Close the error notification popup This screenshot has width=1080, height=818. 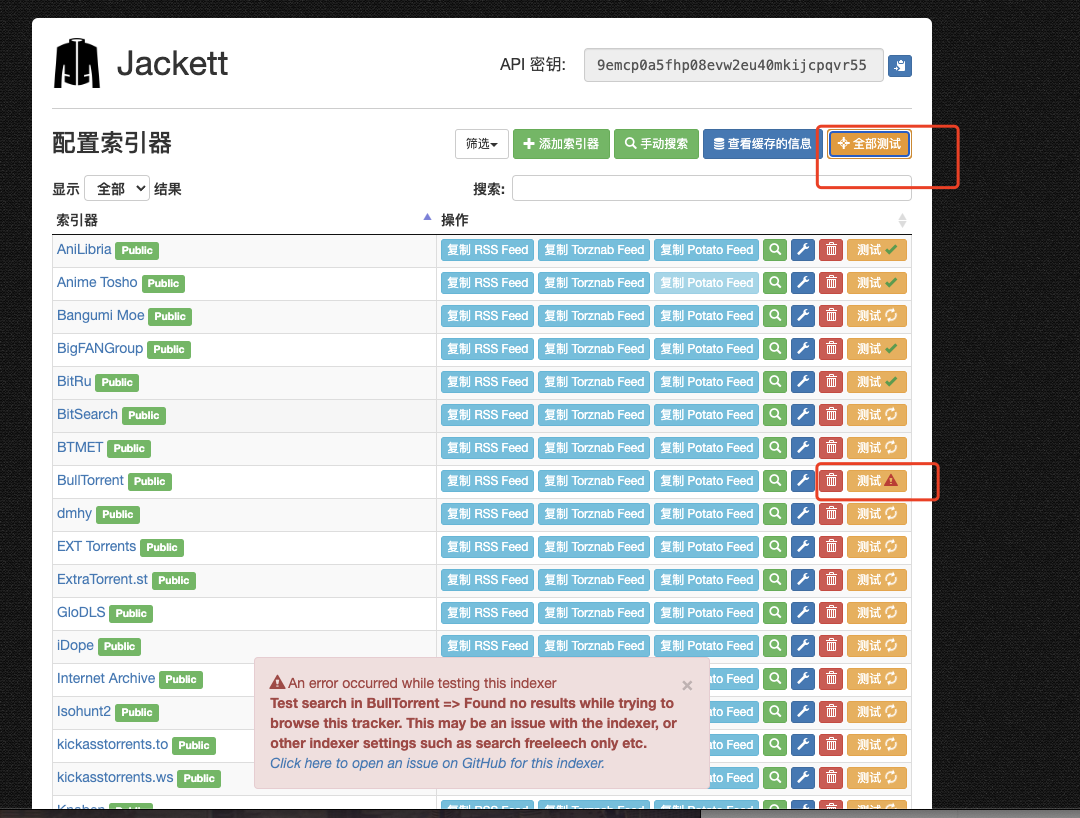687,685
